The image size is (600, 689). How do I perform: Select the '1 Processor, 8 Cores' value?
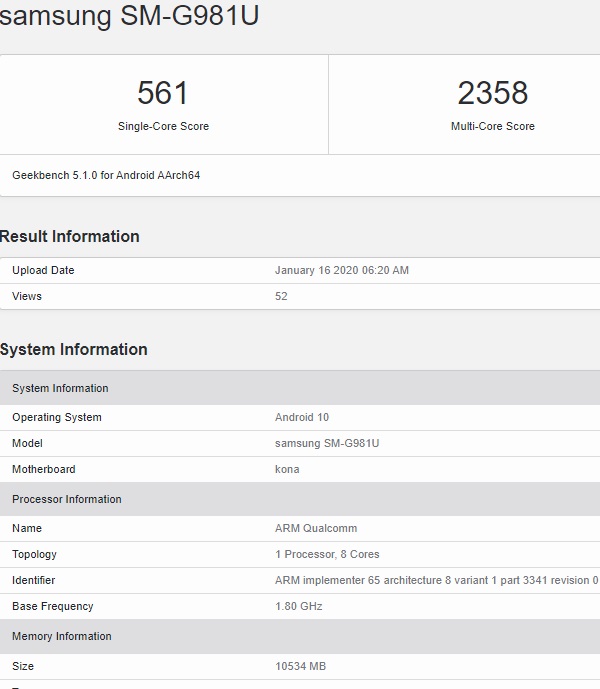327,554
